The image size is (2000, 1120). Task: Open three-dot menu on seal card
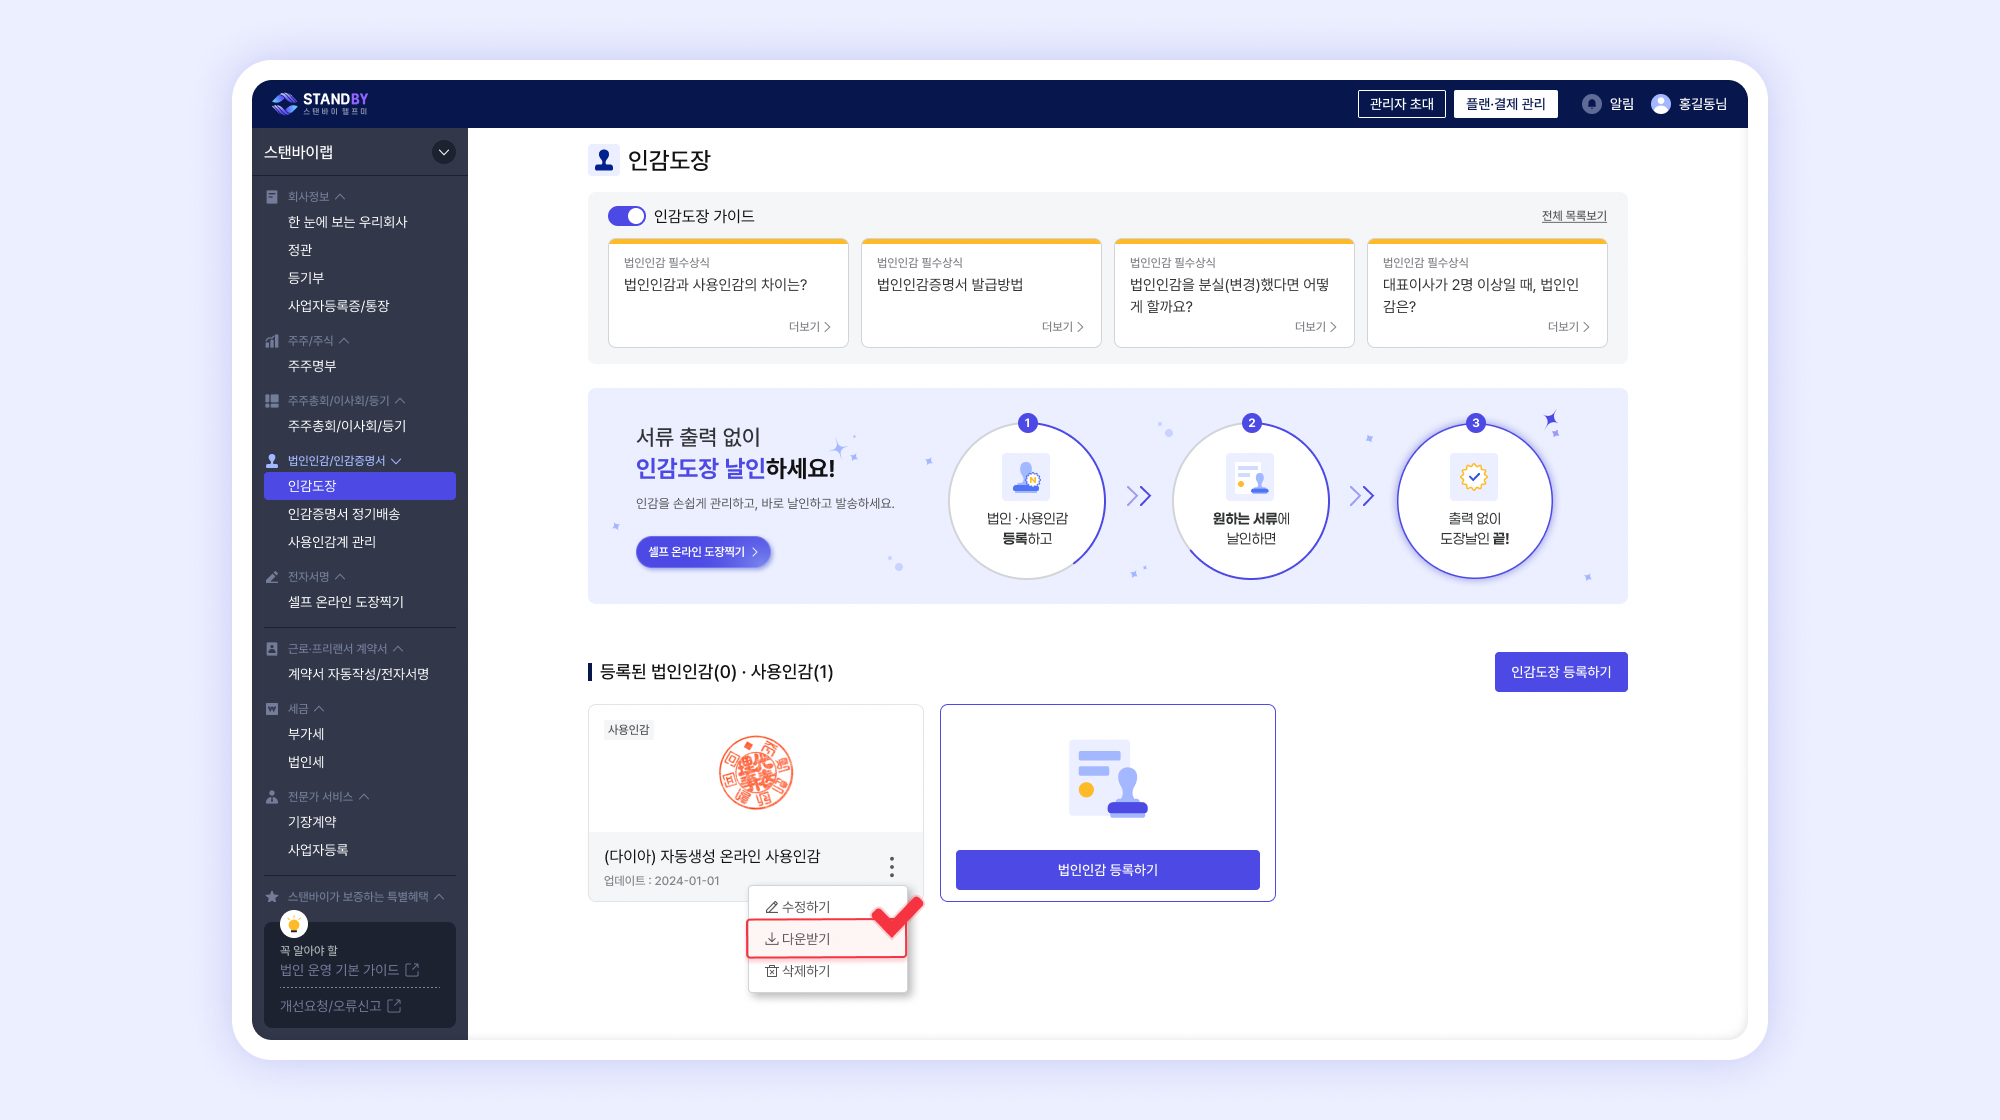pyautogui.click(x=891, y=867)
